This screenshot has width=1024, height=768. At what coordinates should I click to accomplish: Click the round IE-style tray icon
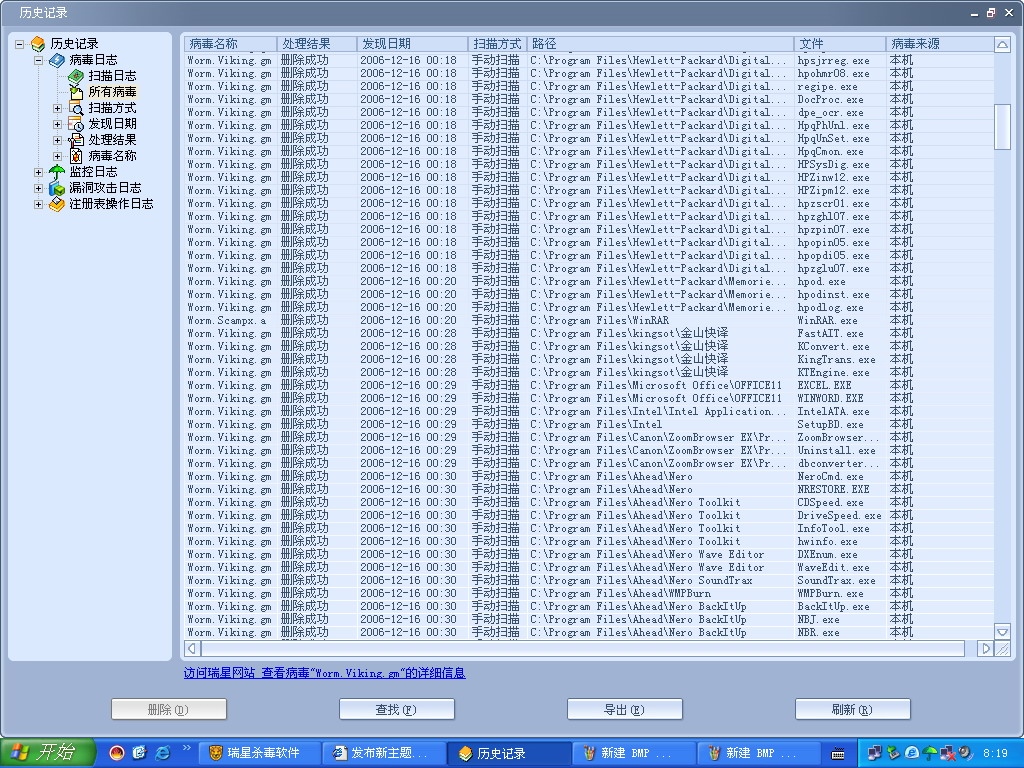pos(911,753)
